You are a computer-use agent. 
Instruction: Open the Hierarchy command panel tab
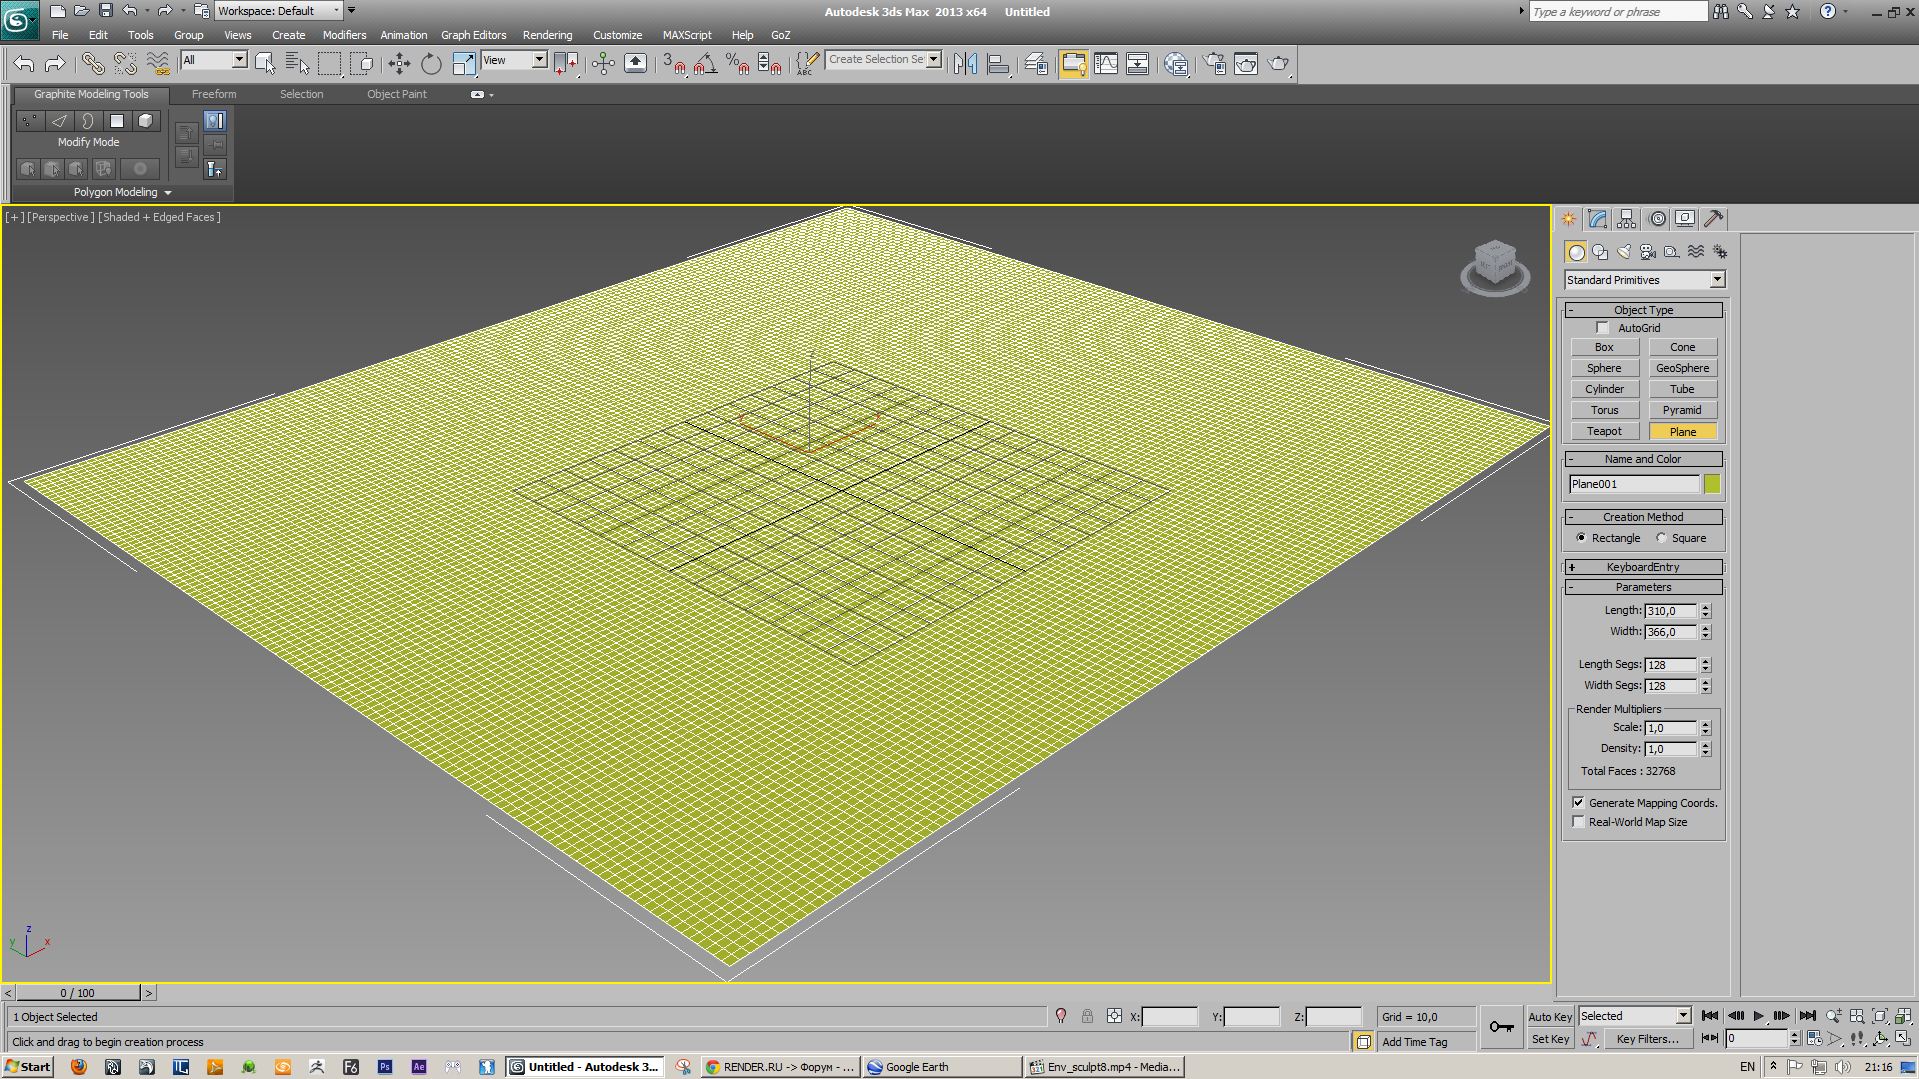(x=1626, y=219)
